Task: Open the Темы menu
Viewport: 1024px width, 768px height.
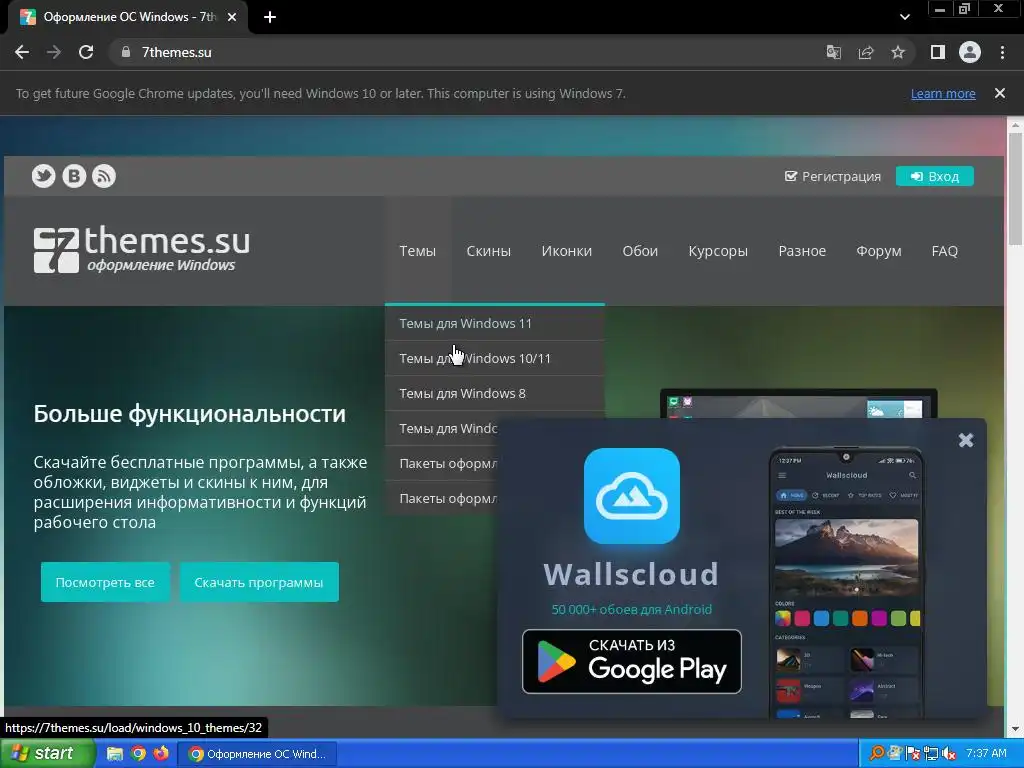Action: [x=417, y=251]
